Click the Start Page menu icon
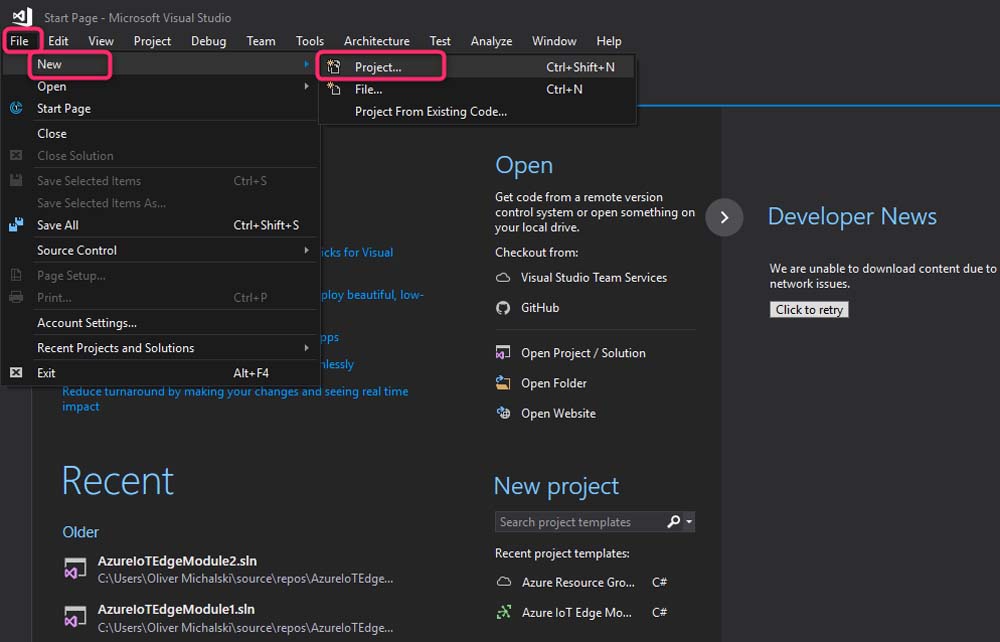Screen dimensions: 1000x642 tap(16, 108)
